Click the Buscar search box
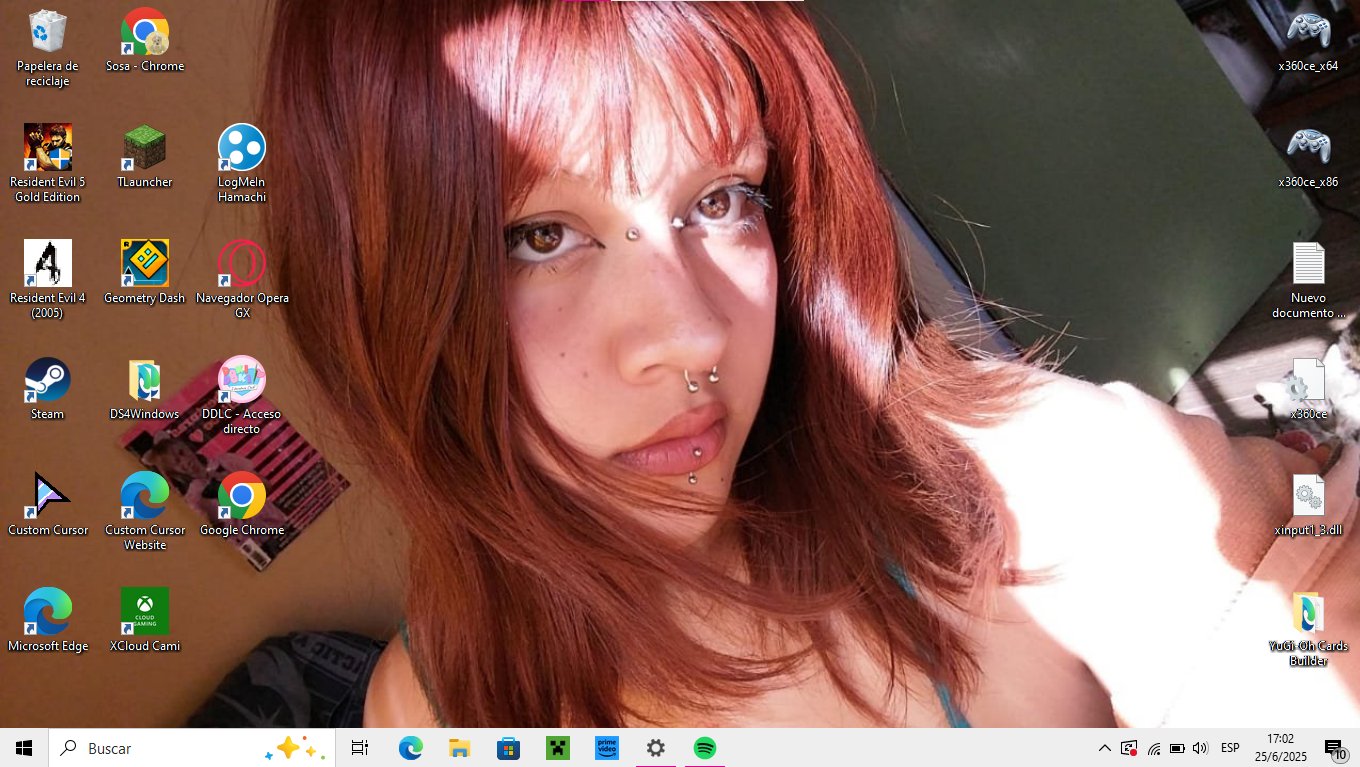The width and height of the screenshot is (1360, 767). [x=160, y=748]
